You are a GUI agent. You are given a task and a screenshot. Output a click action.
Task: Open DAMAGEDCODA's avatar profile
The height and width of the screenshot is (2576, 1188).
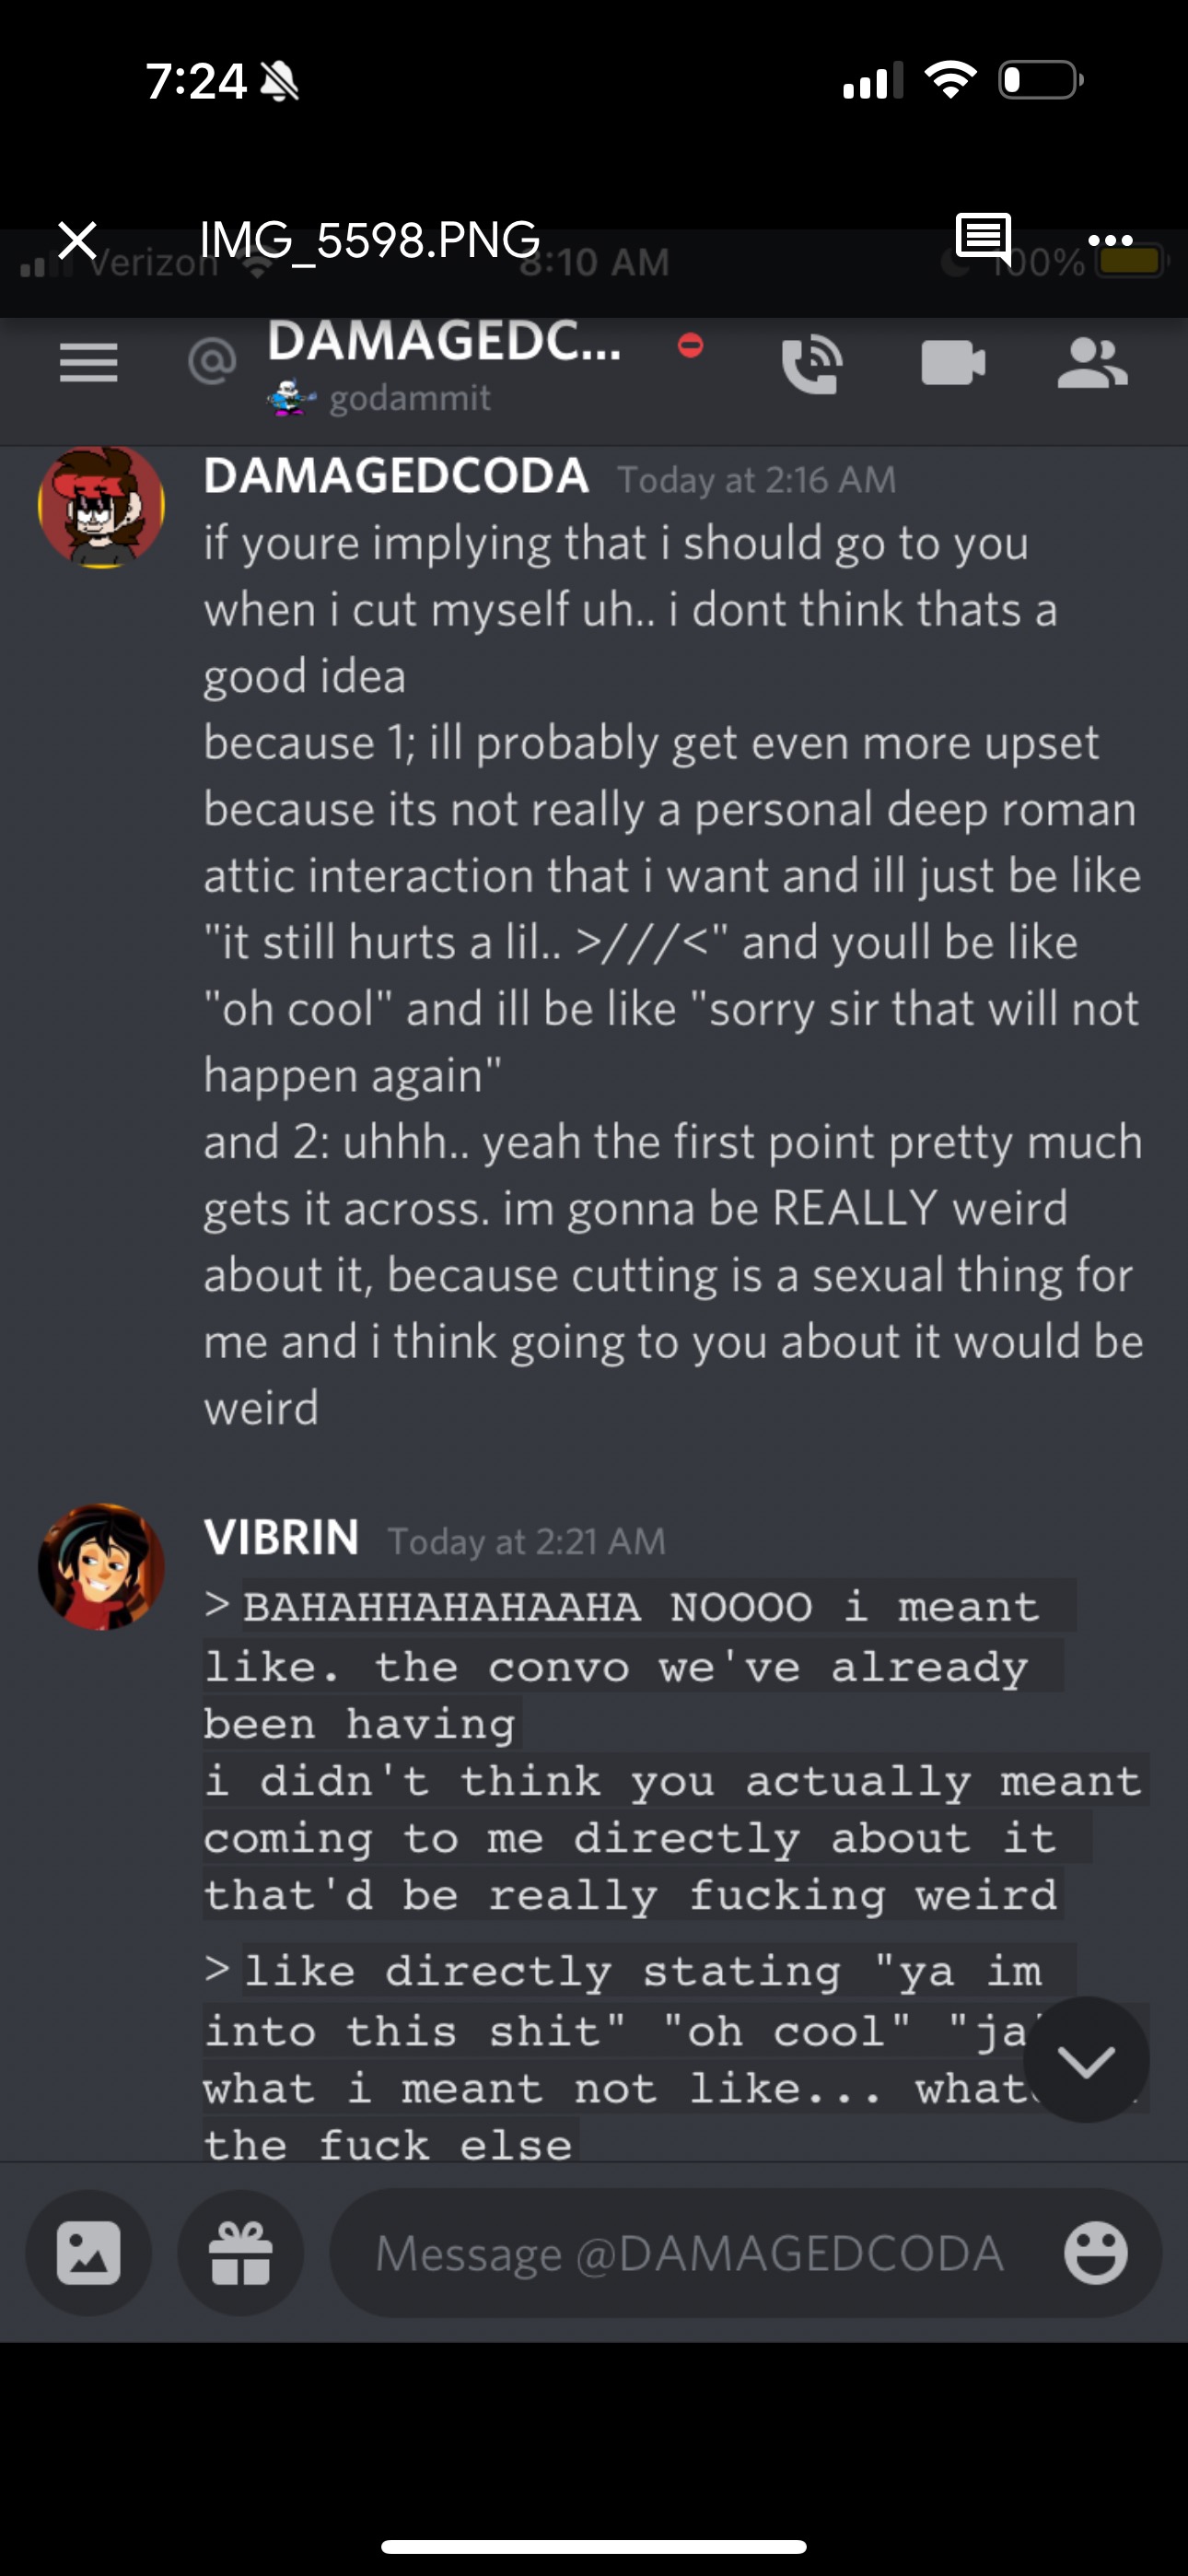coord(101,507)
